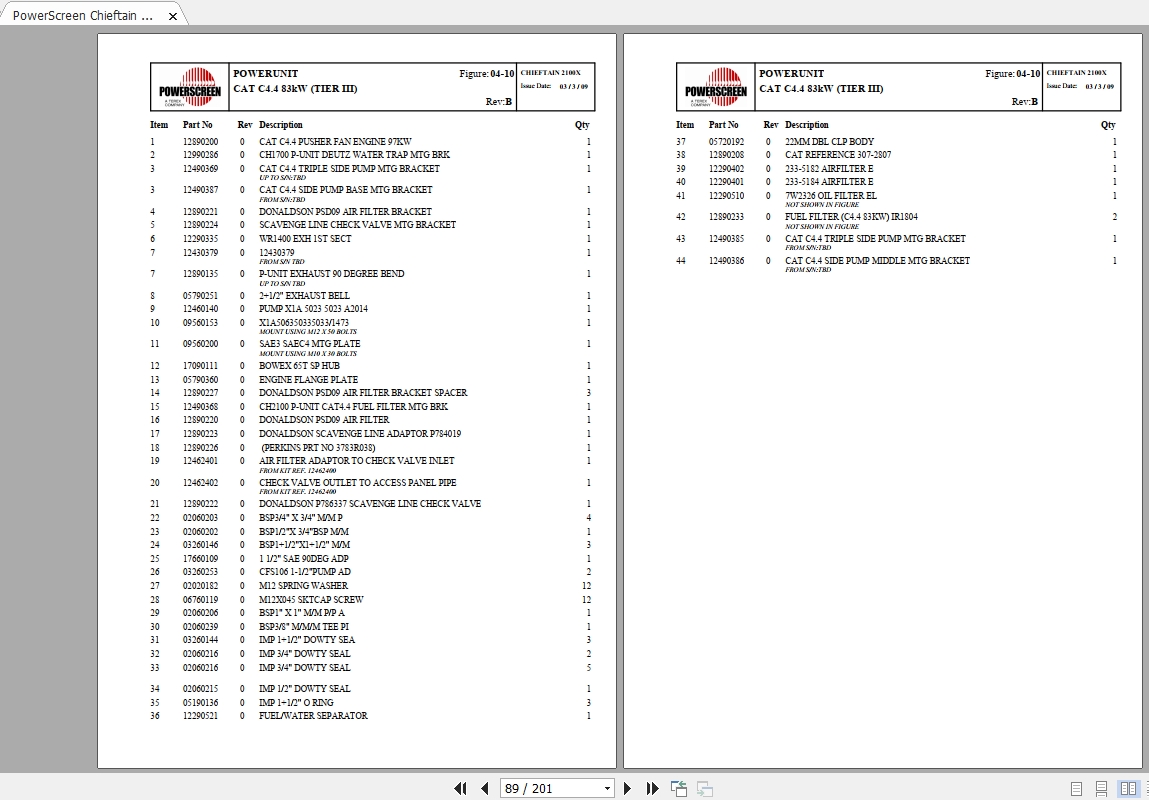Navigate forward in page history
1149x800 pixels.
coord(704,789)
